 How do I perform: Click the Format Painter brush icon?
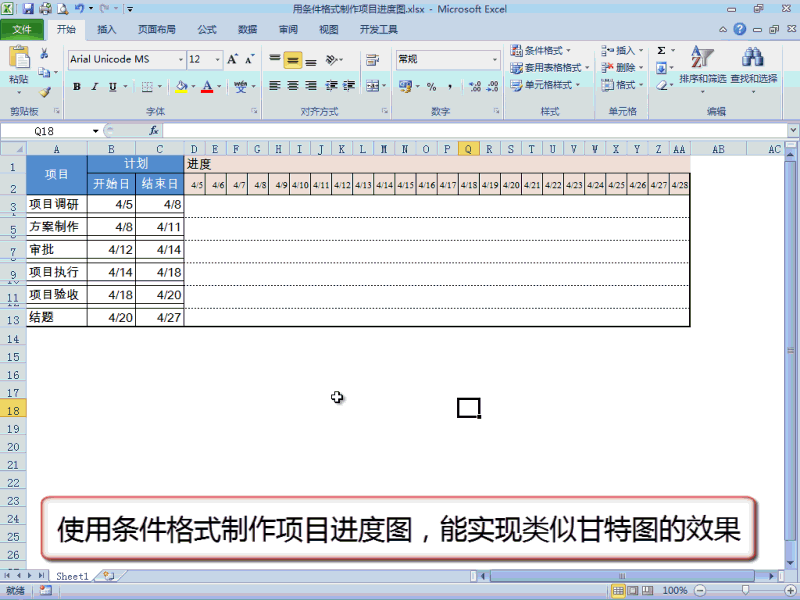pyautogui.click(x=44, y=90)
